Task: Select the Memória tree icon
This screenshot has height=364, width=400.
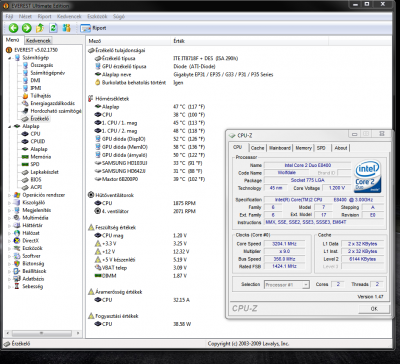Action: (x=25, y=157)
